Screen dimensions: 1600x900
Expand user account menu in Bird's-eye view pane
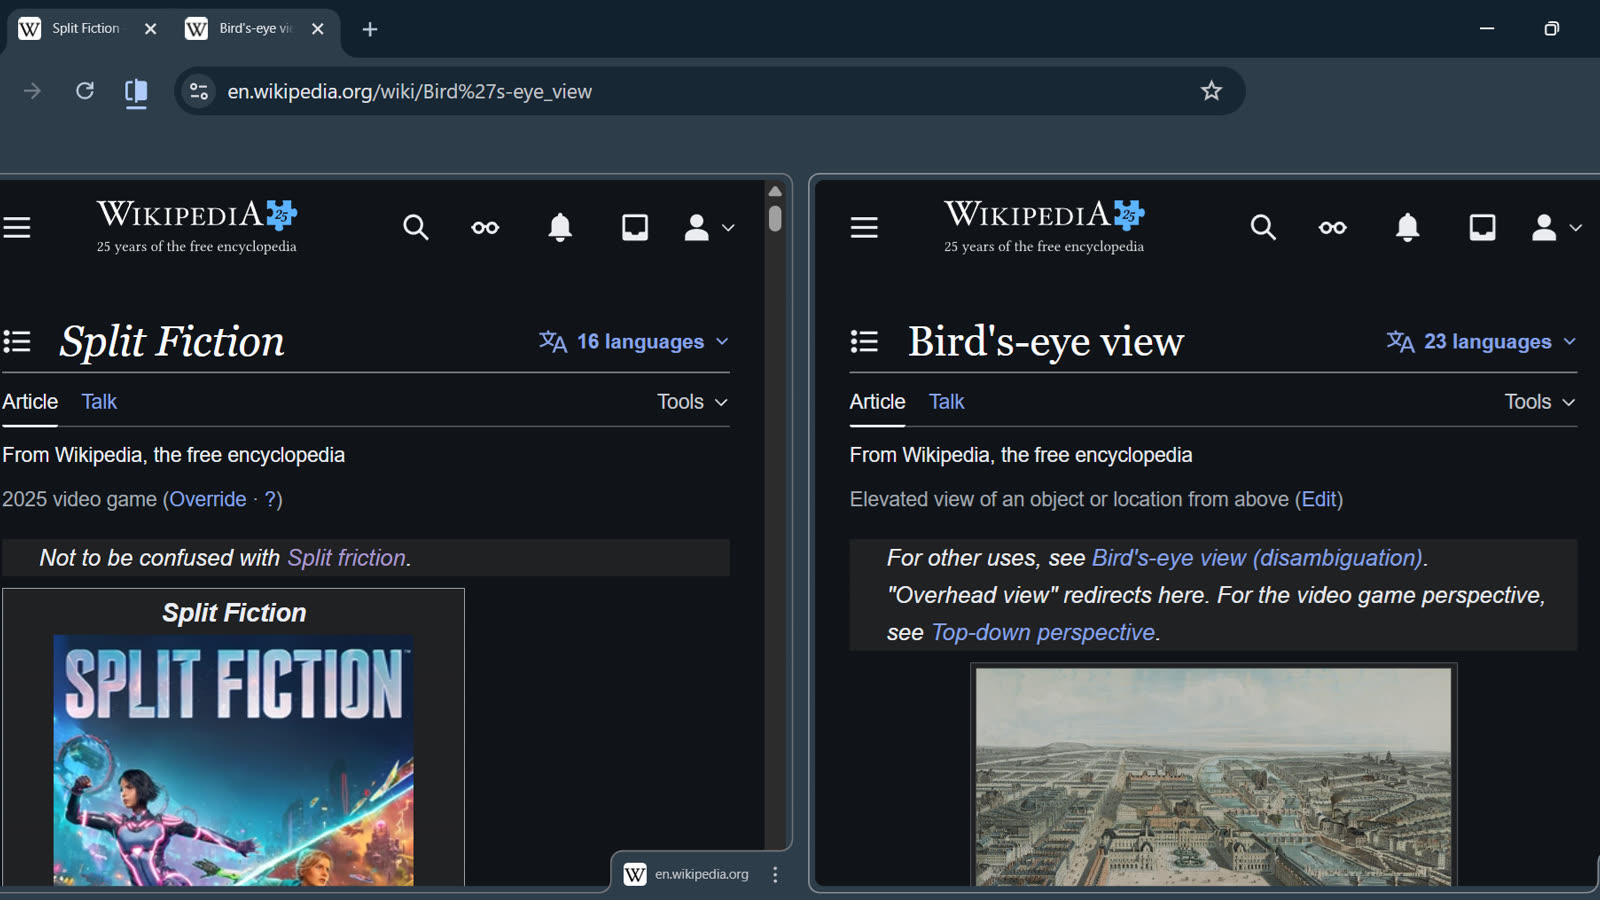point(1556,228)
